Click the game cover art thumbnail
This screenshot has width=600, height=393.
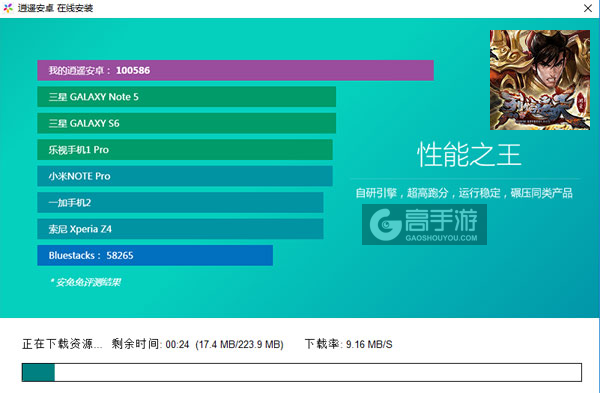[x=540, y=80]
